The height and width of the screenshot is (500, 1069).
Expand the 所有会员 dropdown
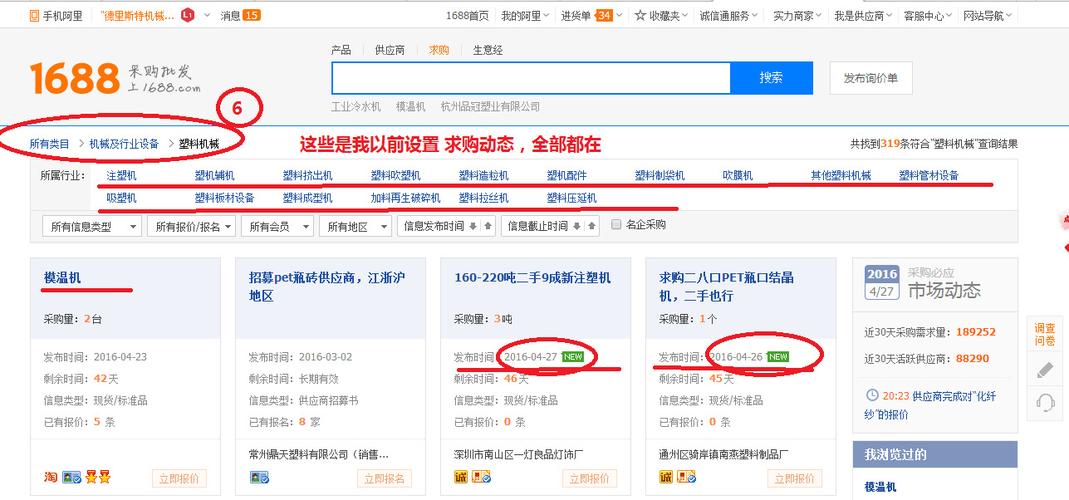point(277,226)
